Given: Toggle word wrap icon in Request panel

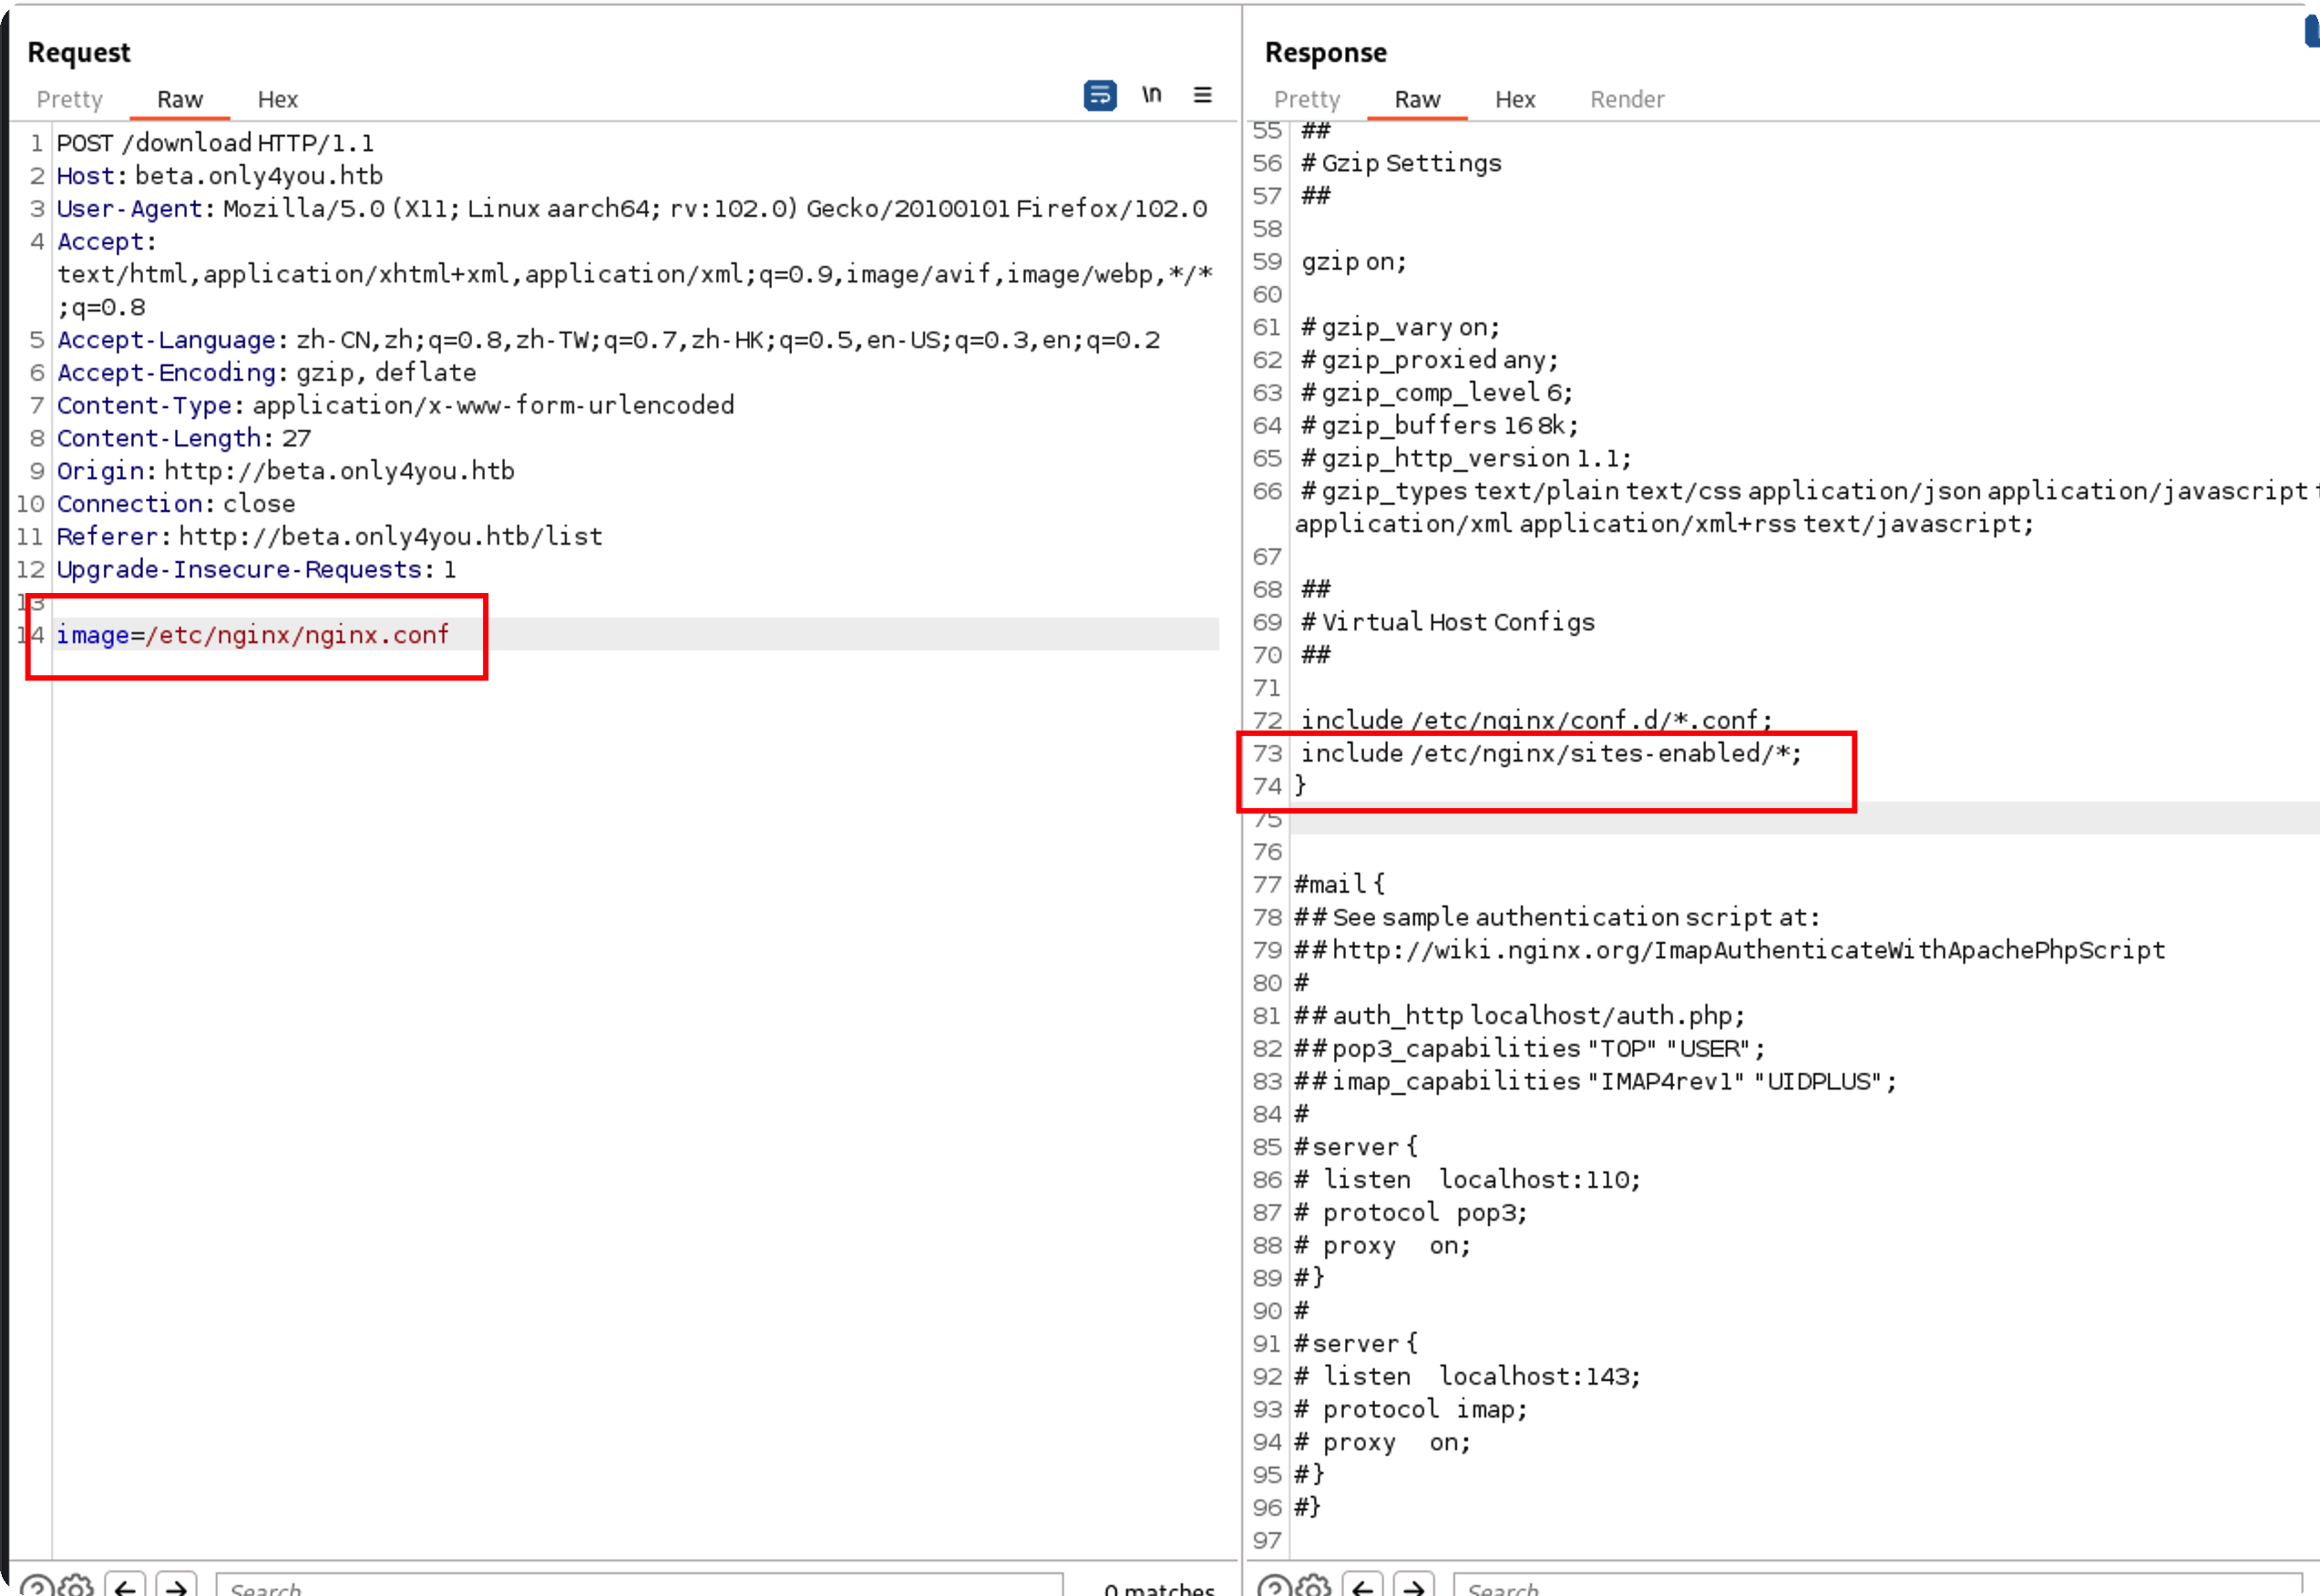Looking at the screenshot, I should click(x=1100, y=96).
